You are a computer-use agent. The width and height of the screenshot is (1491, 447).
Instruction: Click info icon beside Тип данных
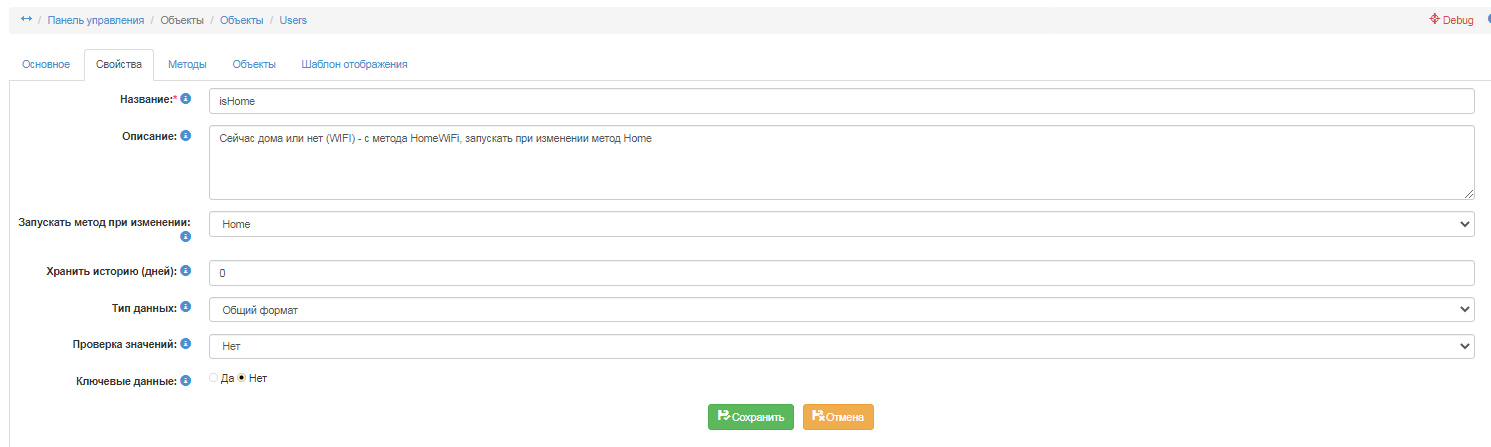(x=186, y=308)
